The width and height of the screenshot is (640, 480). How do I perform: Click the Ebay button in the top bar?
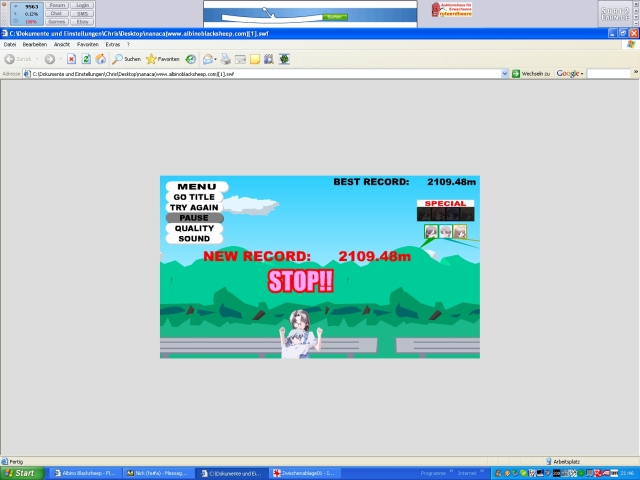tap(82, 22)
